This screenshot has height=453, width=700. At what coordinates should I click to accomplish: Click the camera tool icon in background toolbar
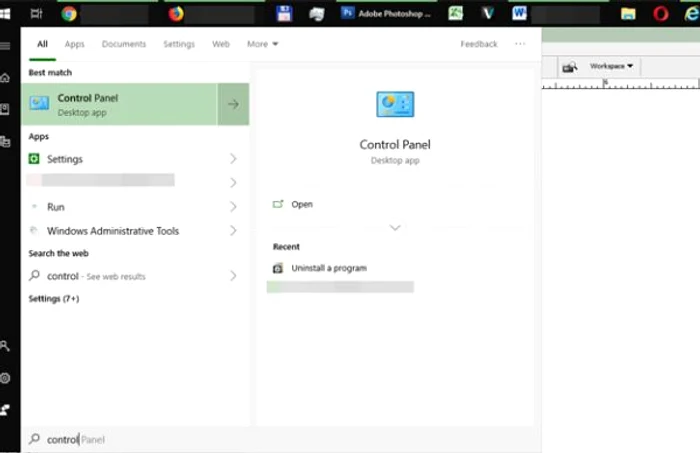[x=570, y=67]
